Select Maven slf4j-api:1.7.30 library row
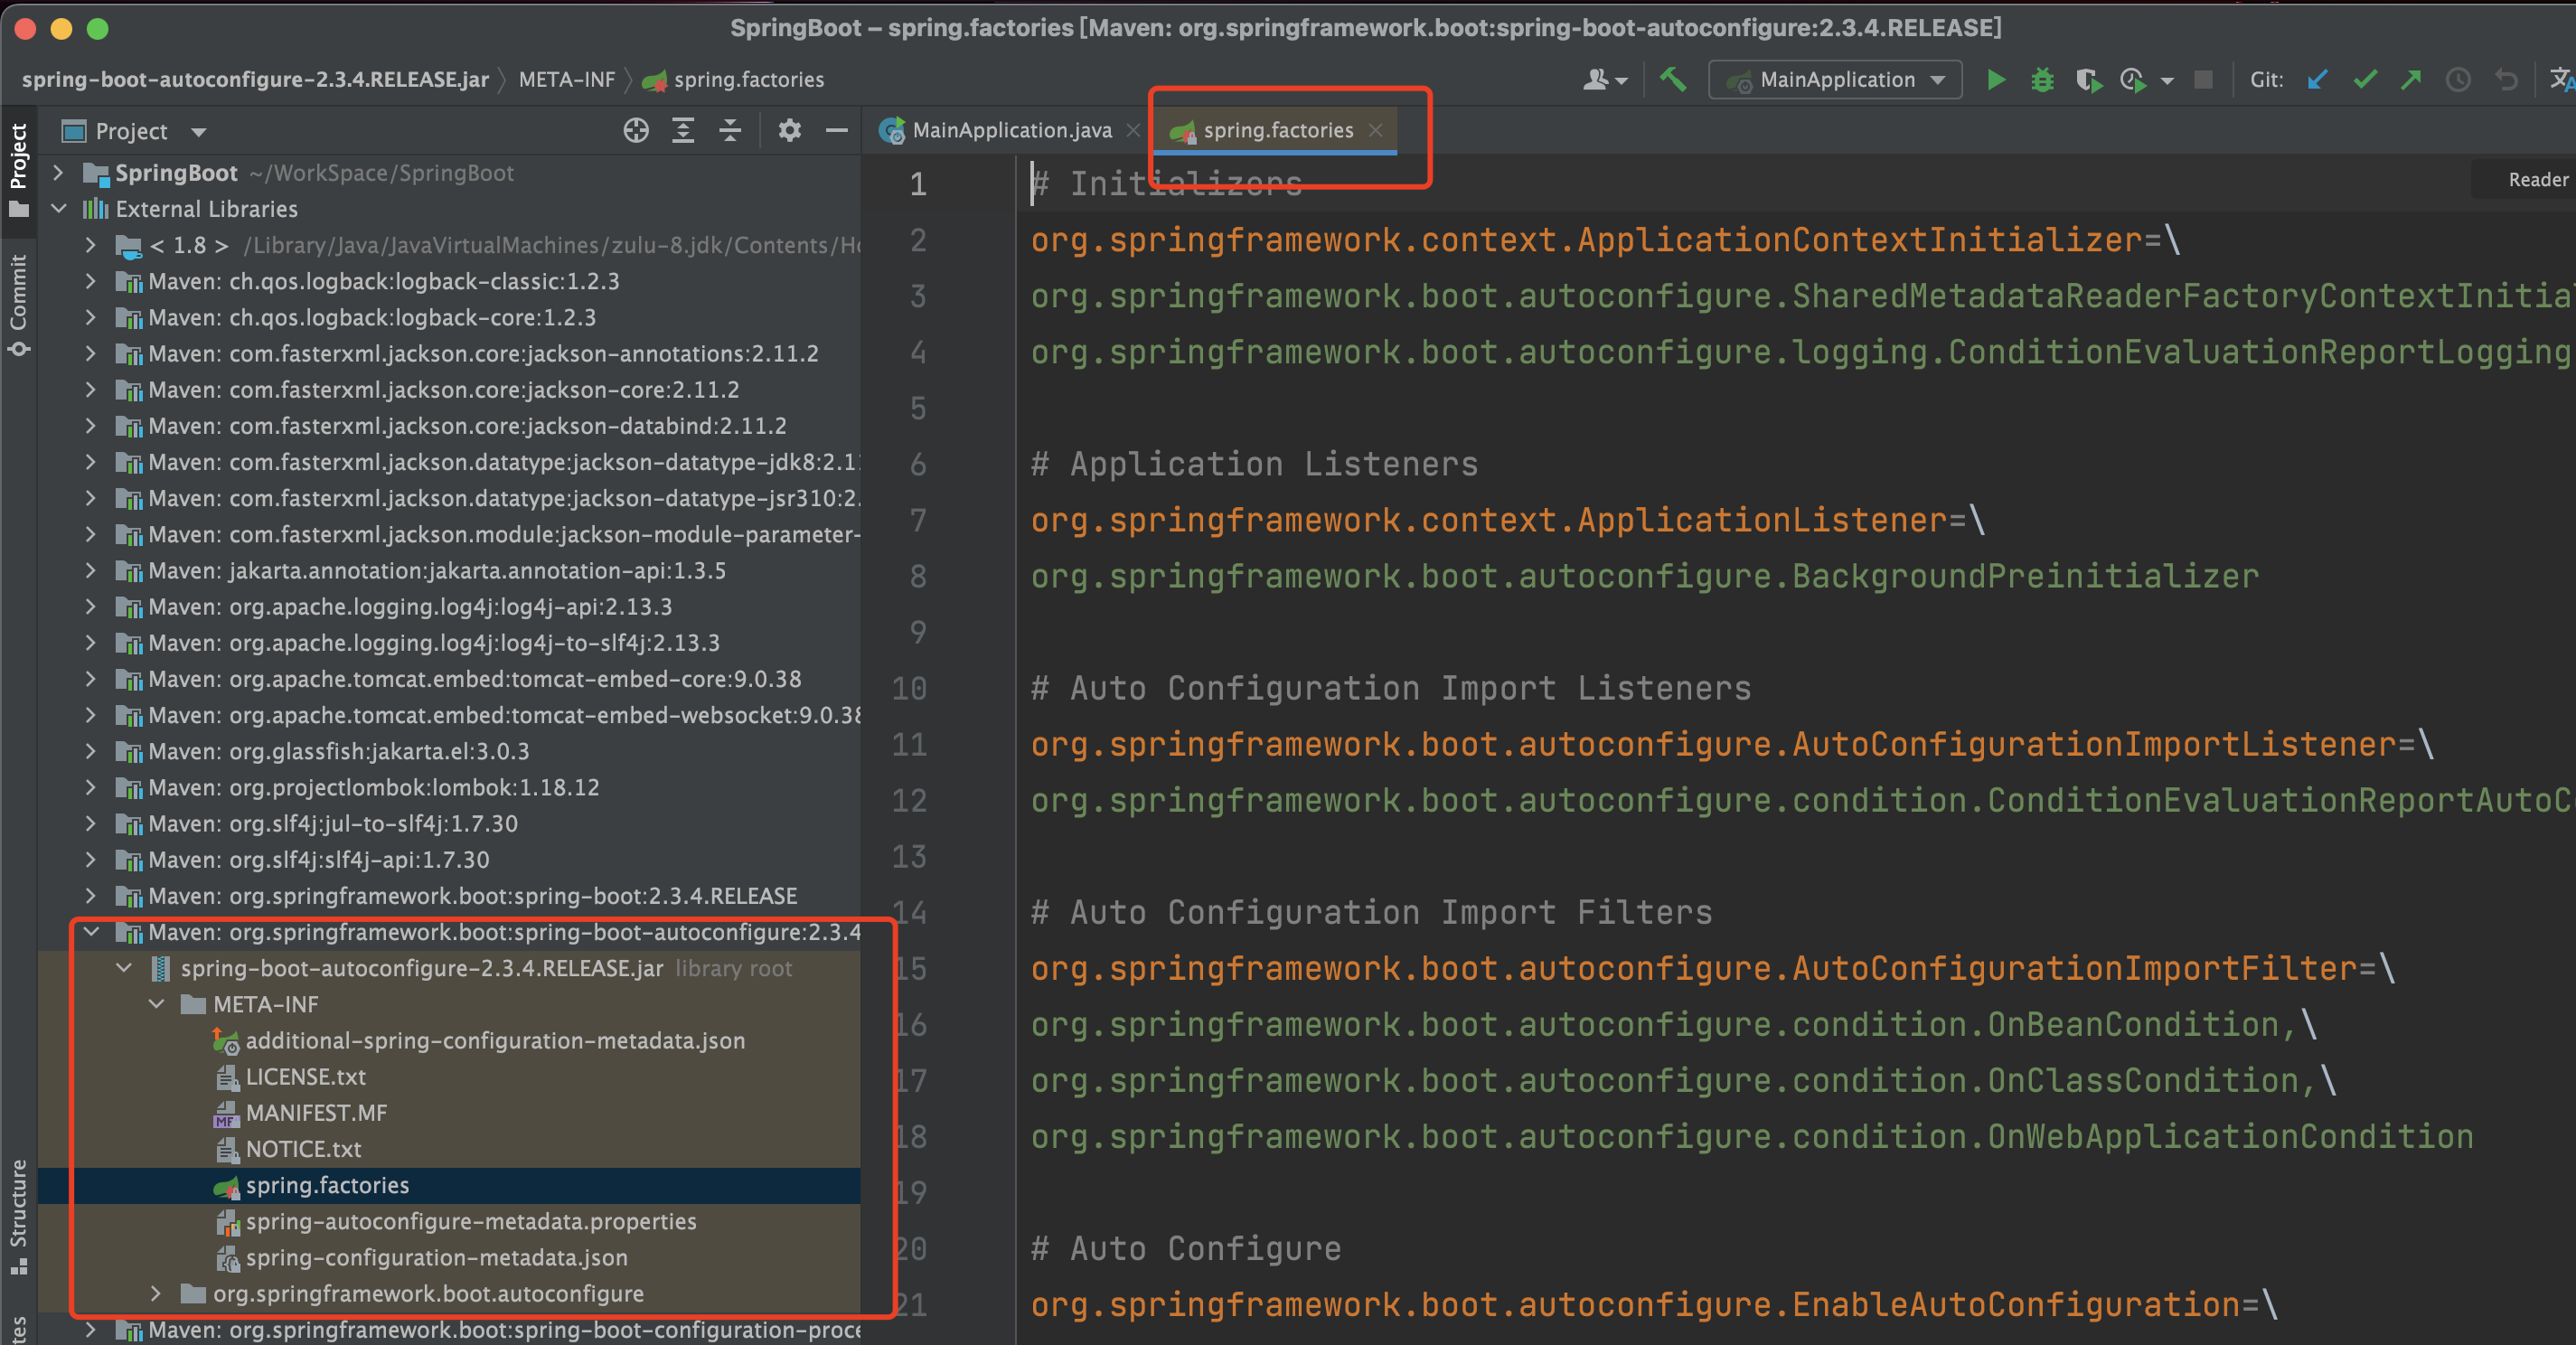Screen dimensions: 2576x1345 [450, 860]
